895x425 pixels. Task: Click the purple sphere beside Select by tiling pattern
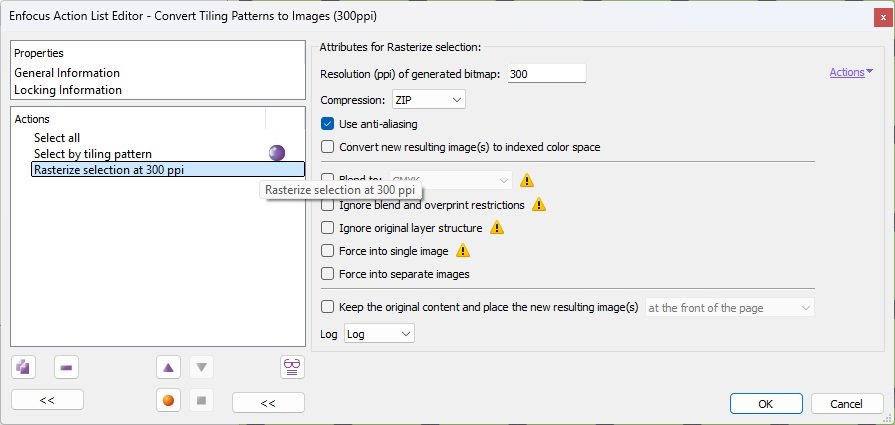tap(277, 153)
